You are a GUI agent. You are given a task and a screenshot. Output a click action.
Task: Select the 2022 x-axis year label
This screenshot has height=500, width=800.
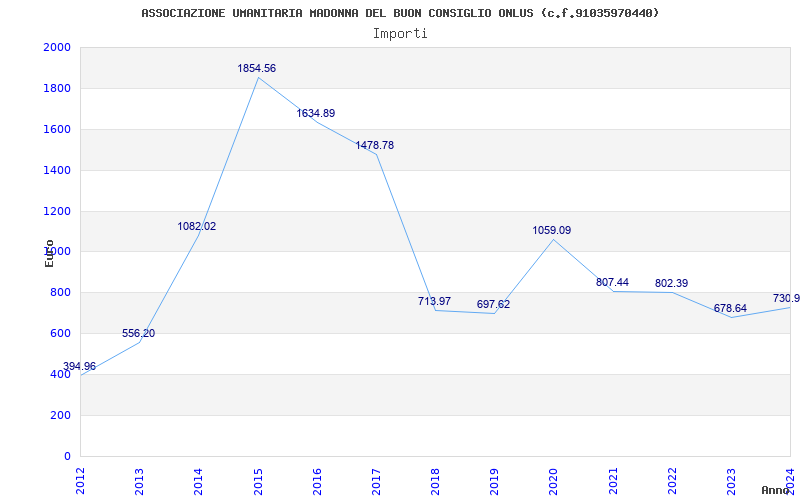click(x=672, y=481)
